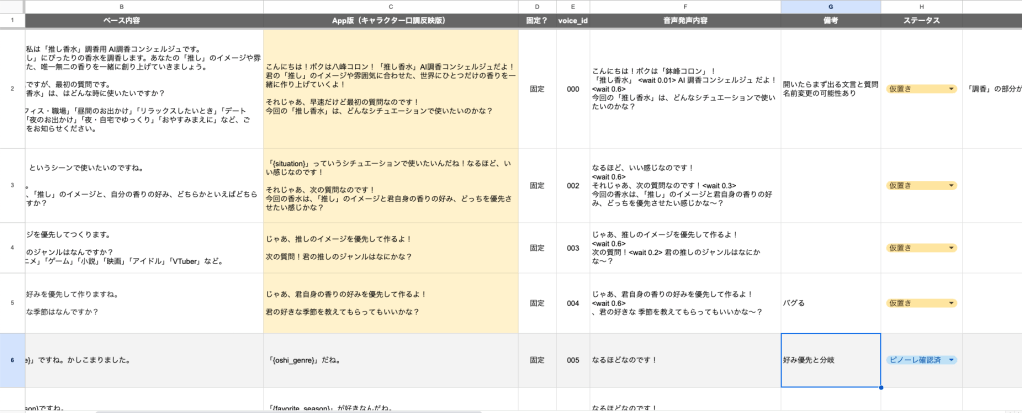Select column G header
This screenshot has height=413, width=1022.
pos(830,6)
